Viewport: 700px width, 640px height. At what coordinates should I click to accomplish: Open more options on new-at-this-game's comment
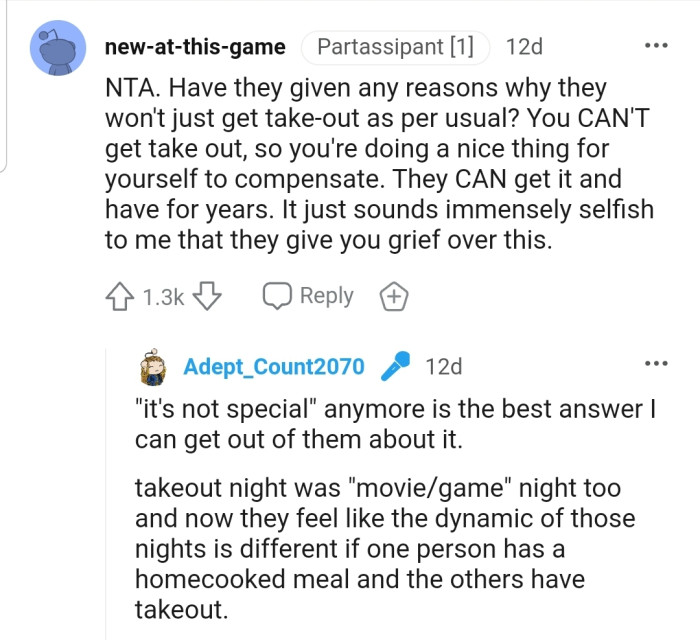pos(657,46)
